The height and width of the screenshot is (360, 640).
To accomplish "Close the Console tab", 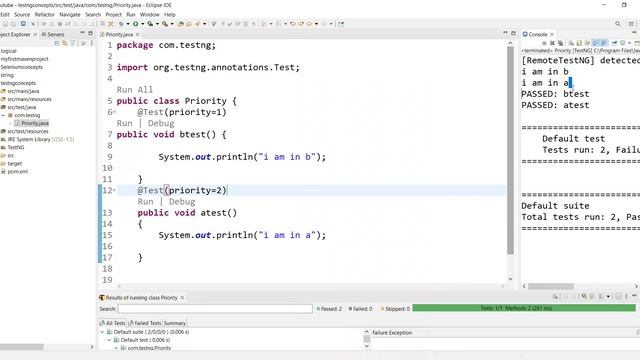I will pyautogui.click(x=552, y=34).
